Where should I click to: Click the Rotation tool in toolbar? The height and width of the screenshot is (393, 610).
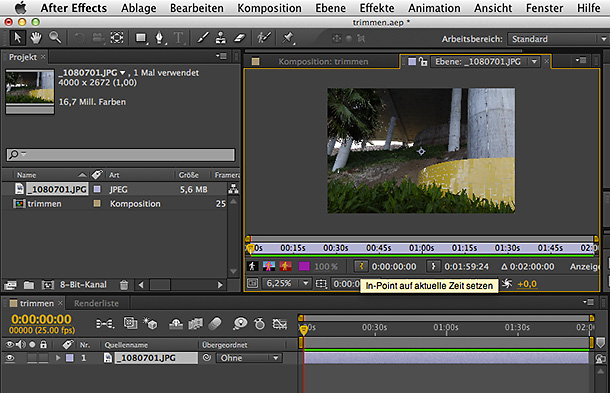79,38
